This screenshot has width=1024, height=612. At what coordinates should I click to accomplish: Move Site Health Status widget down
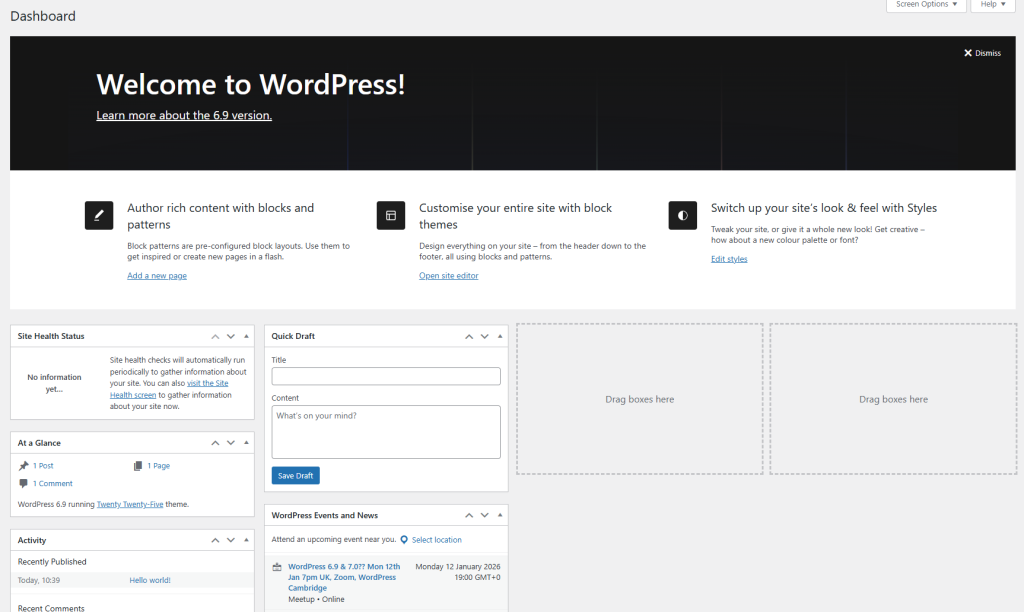tap(231, 337)
